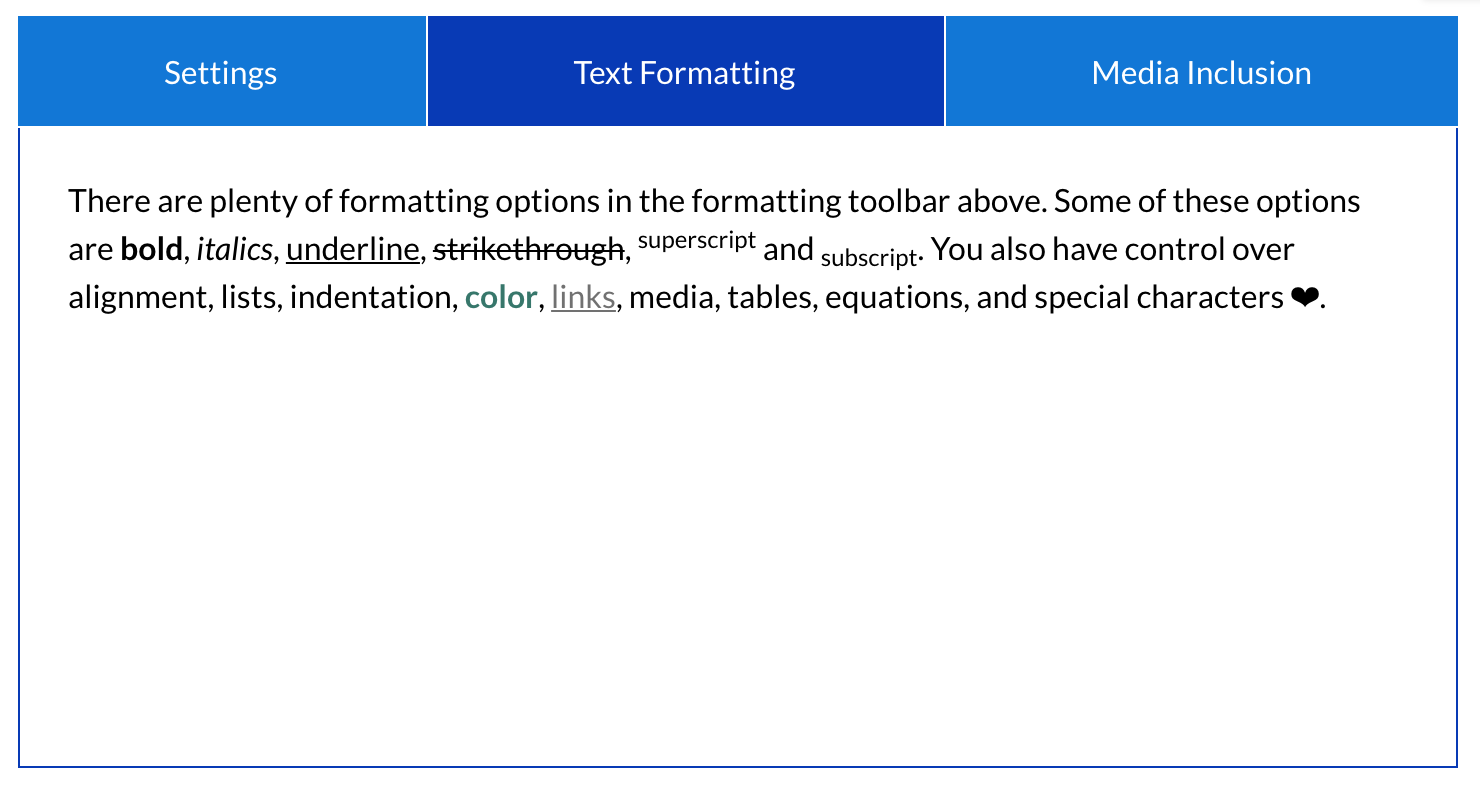
Task: Open the Settings tab
Action: pos(221,73)
